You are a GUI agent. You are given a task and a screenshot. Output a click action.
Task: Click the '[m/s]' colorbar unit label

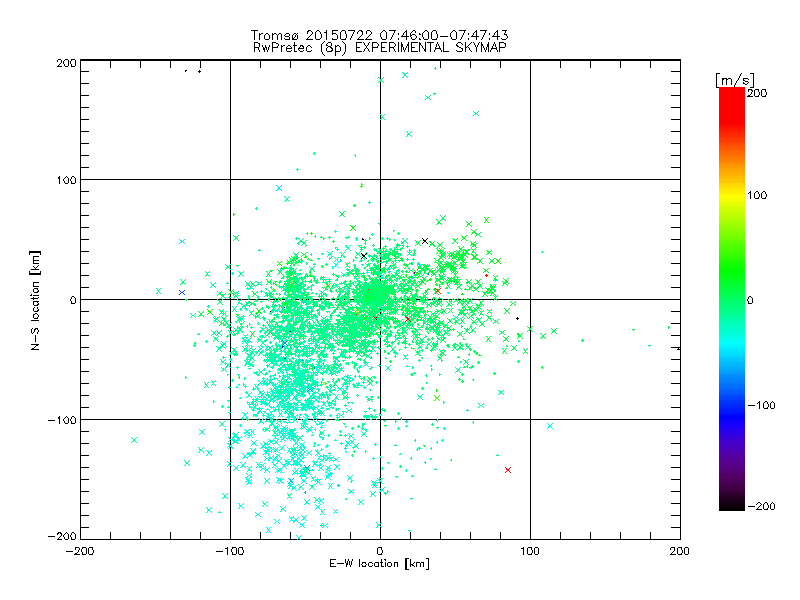pos(735,80)
